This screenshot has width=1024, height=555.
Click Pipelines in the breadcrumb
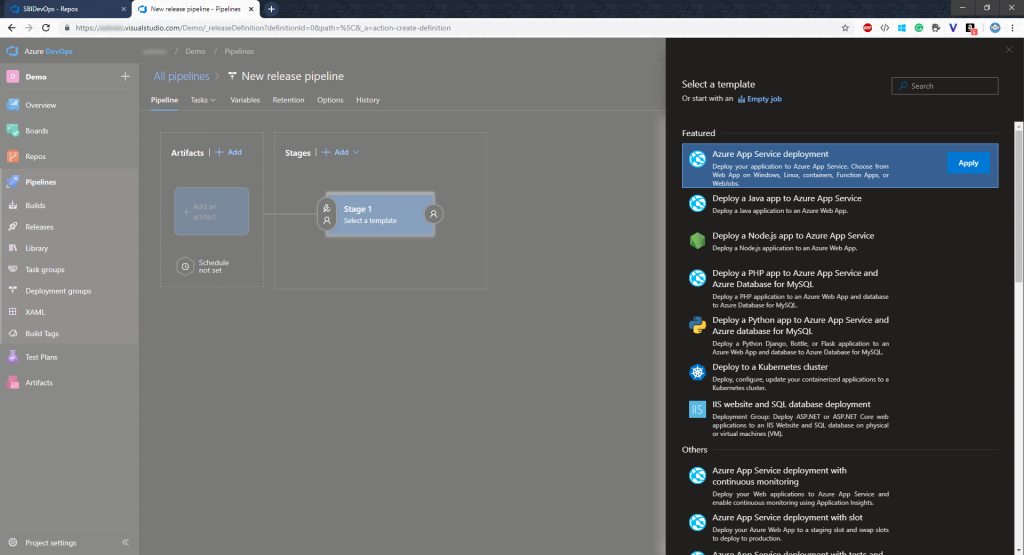click(x=239, y=51)
